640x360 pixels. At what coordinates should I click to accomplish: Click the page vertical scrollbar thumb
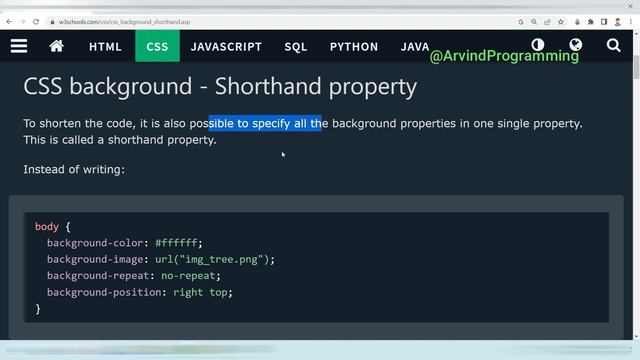[x=636, y=67]
